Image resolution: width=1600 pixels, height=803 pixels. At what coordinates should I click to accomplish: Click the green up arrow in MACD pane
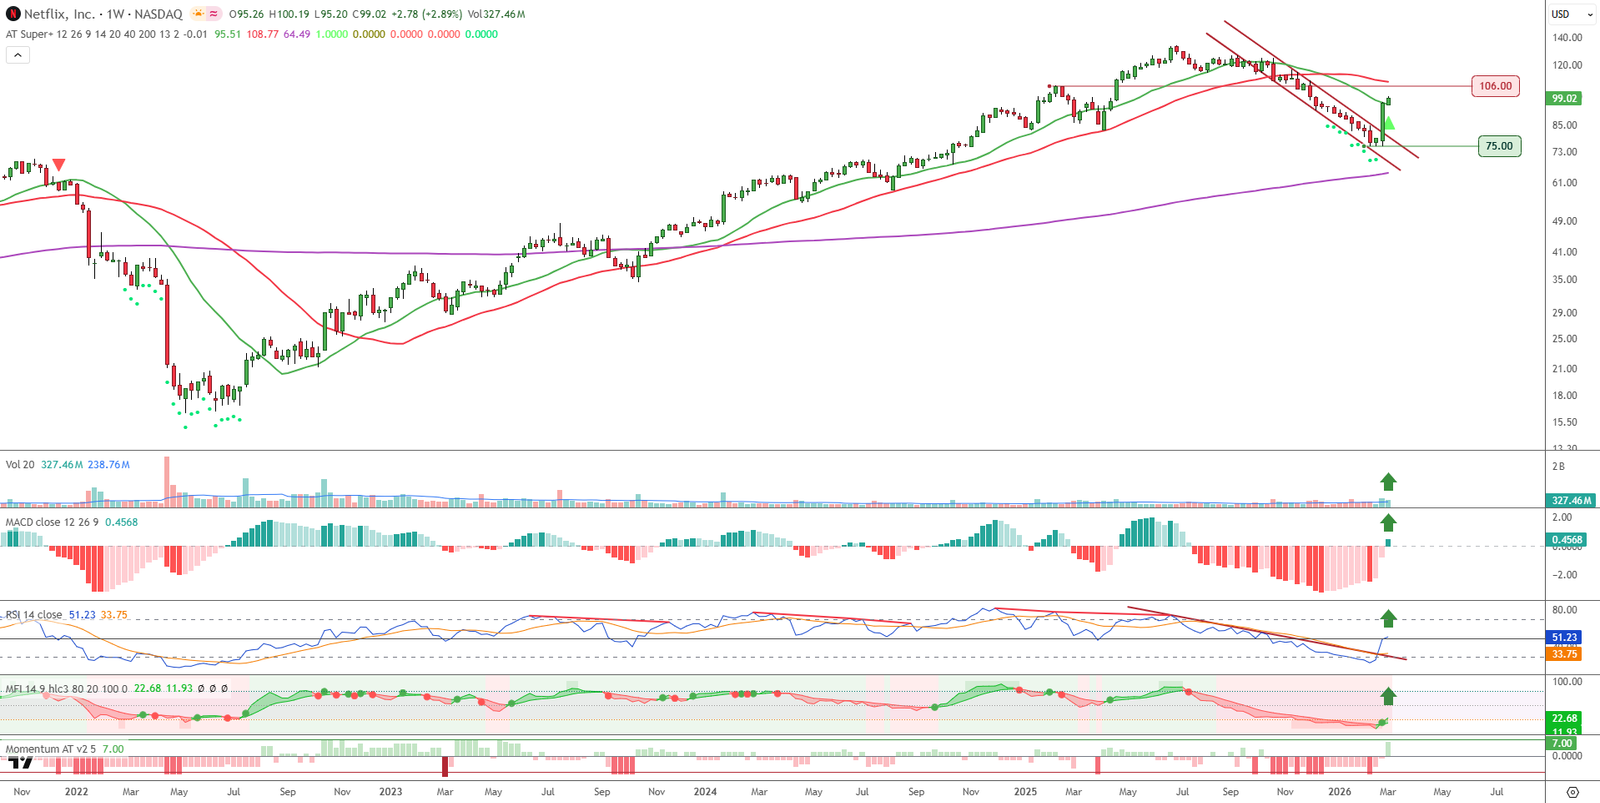(x=1388, y=523)
